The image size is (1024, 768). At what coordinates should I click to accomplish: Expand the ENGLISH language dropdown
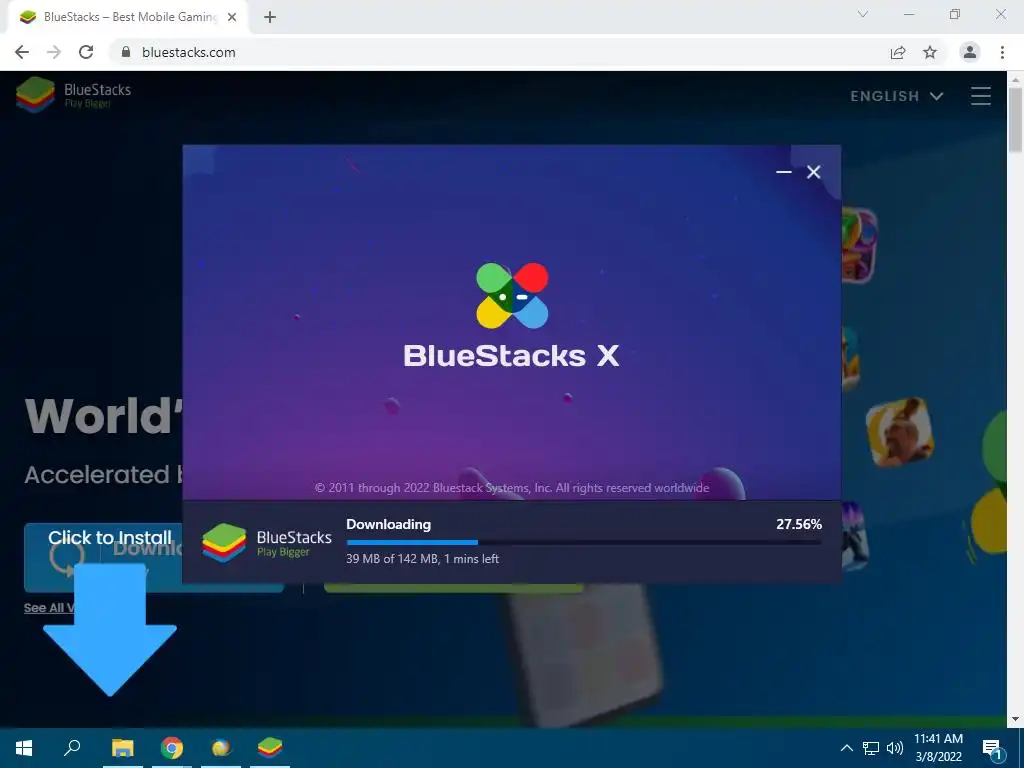click(897, 96)
